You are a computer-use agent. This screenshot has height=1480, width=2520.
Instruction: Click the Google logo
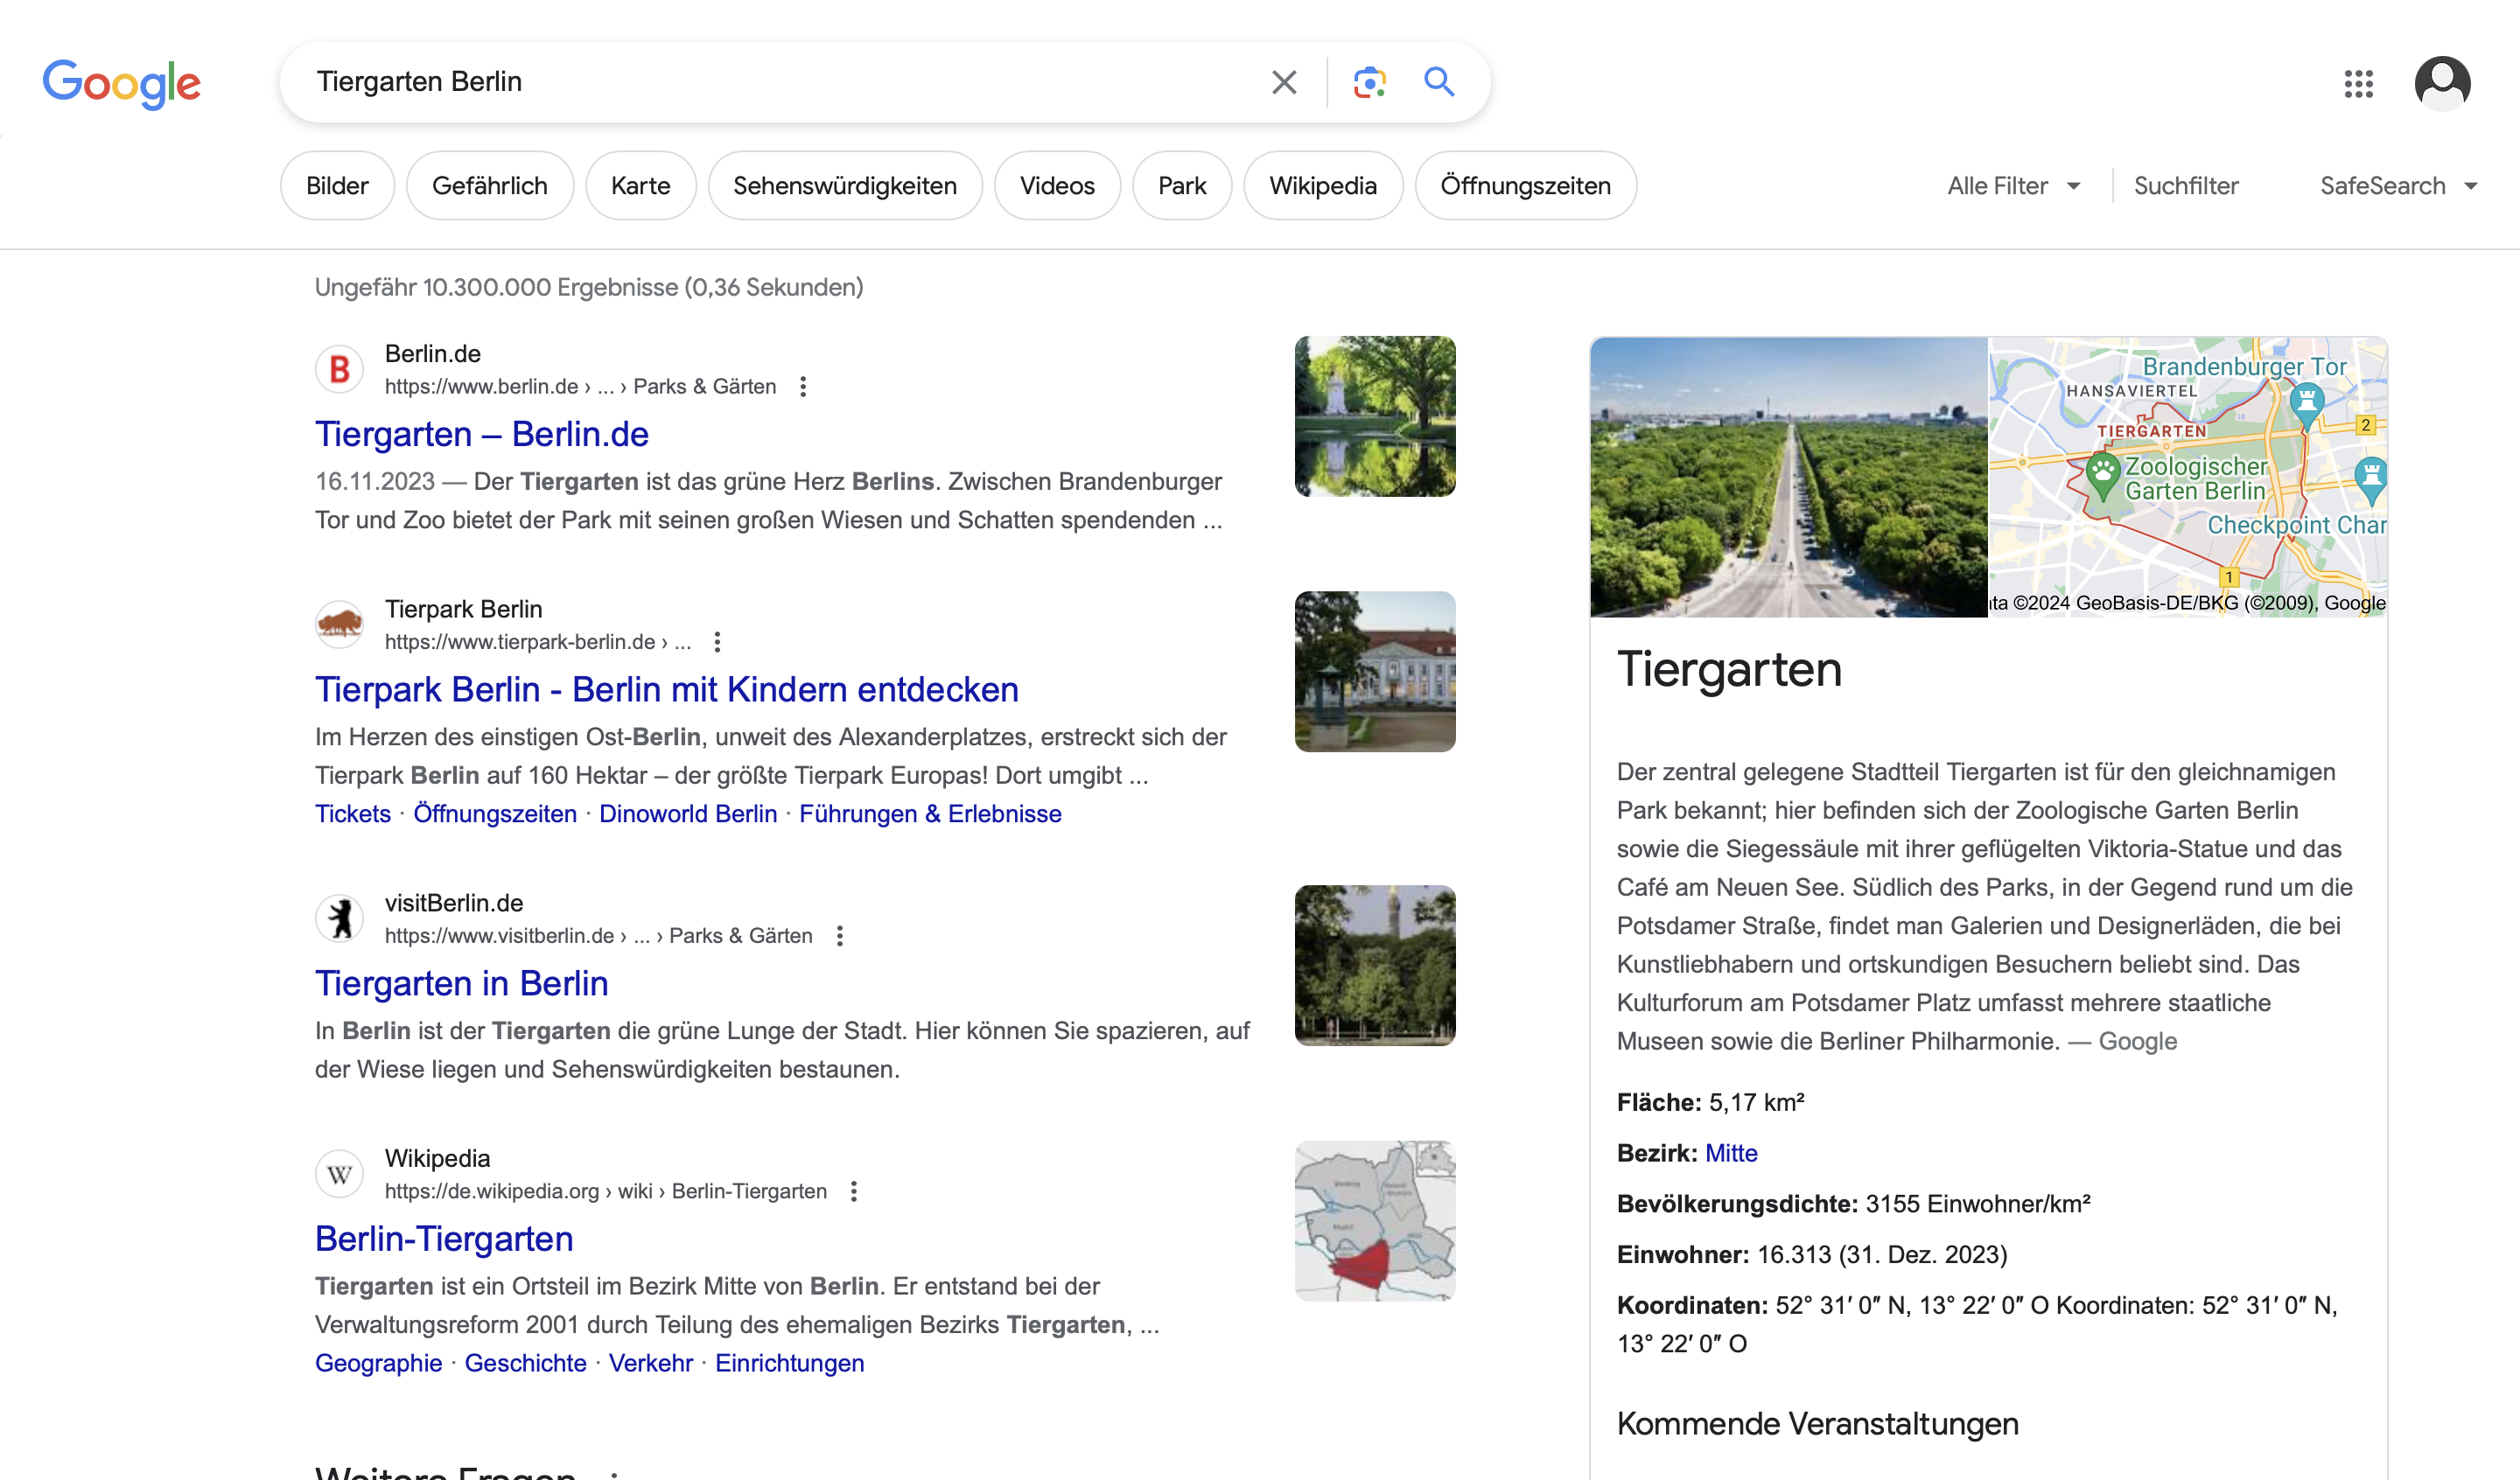(121, 83)
